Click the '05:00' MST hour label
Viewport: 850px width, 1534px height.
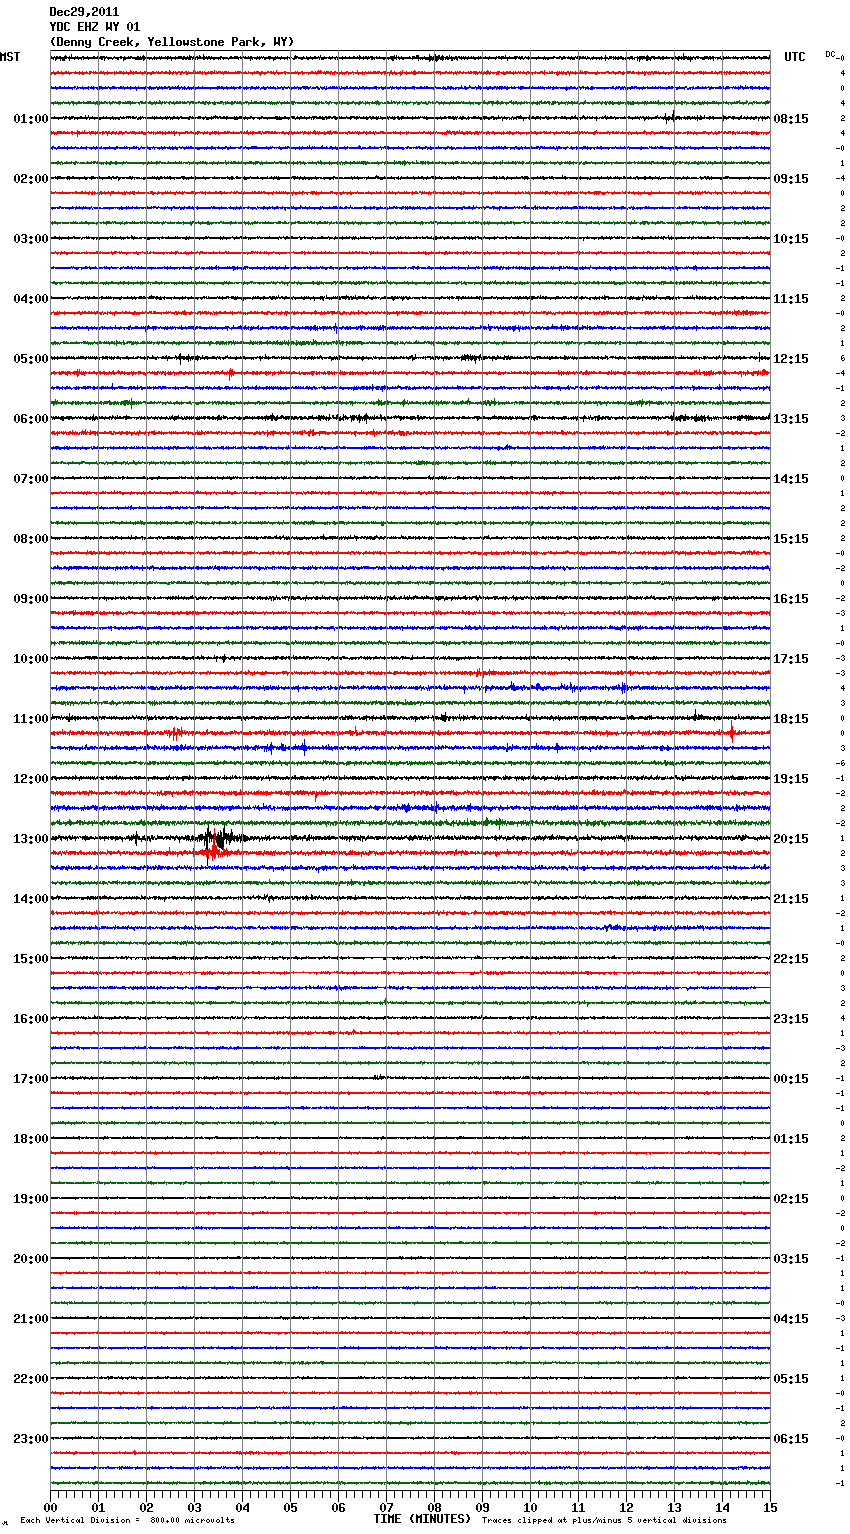point(31,359)
